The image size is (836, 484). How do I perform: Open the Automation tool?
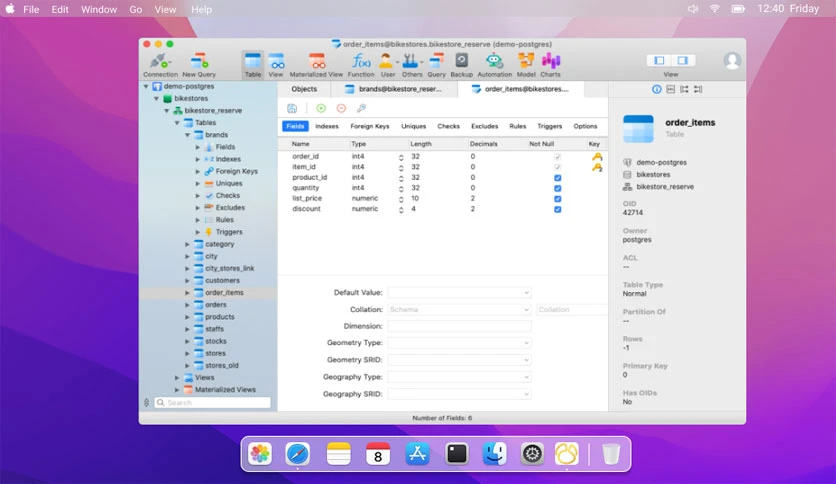[x=494, y=65]
